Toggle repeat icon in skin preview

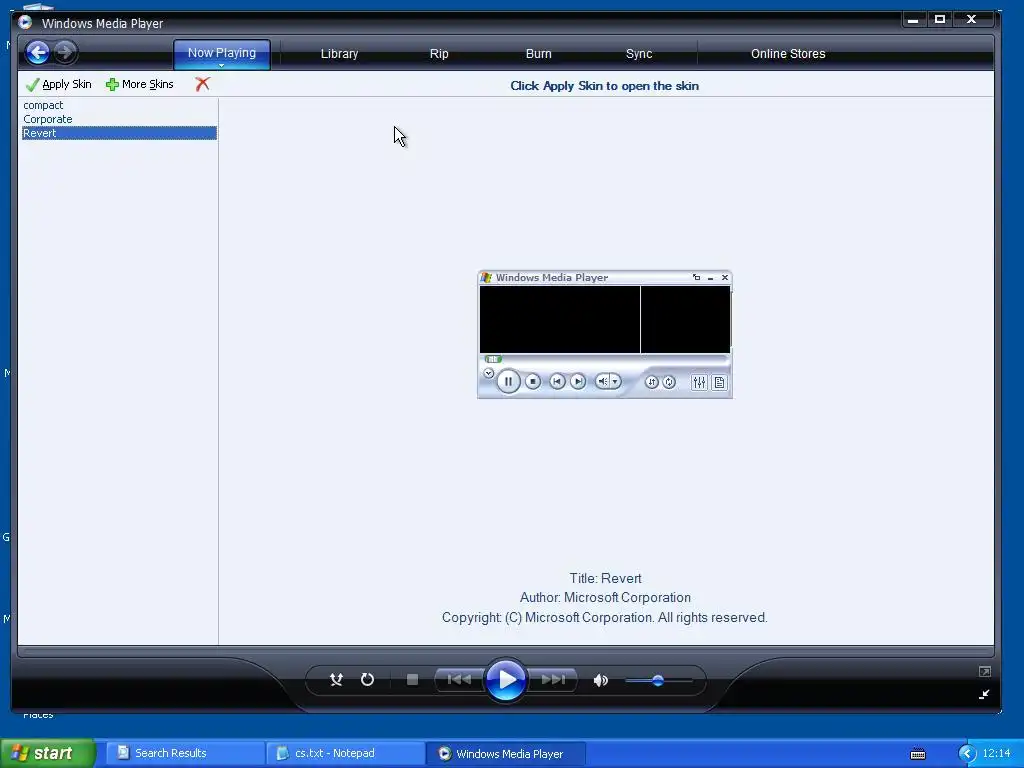coord(669,382)
